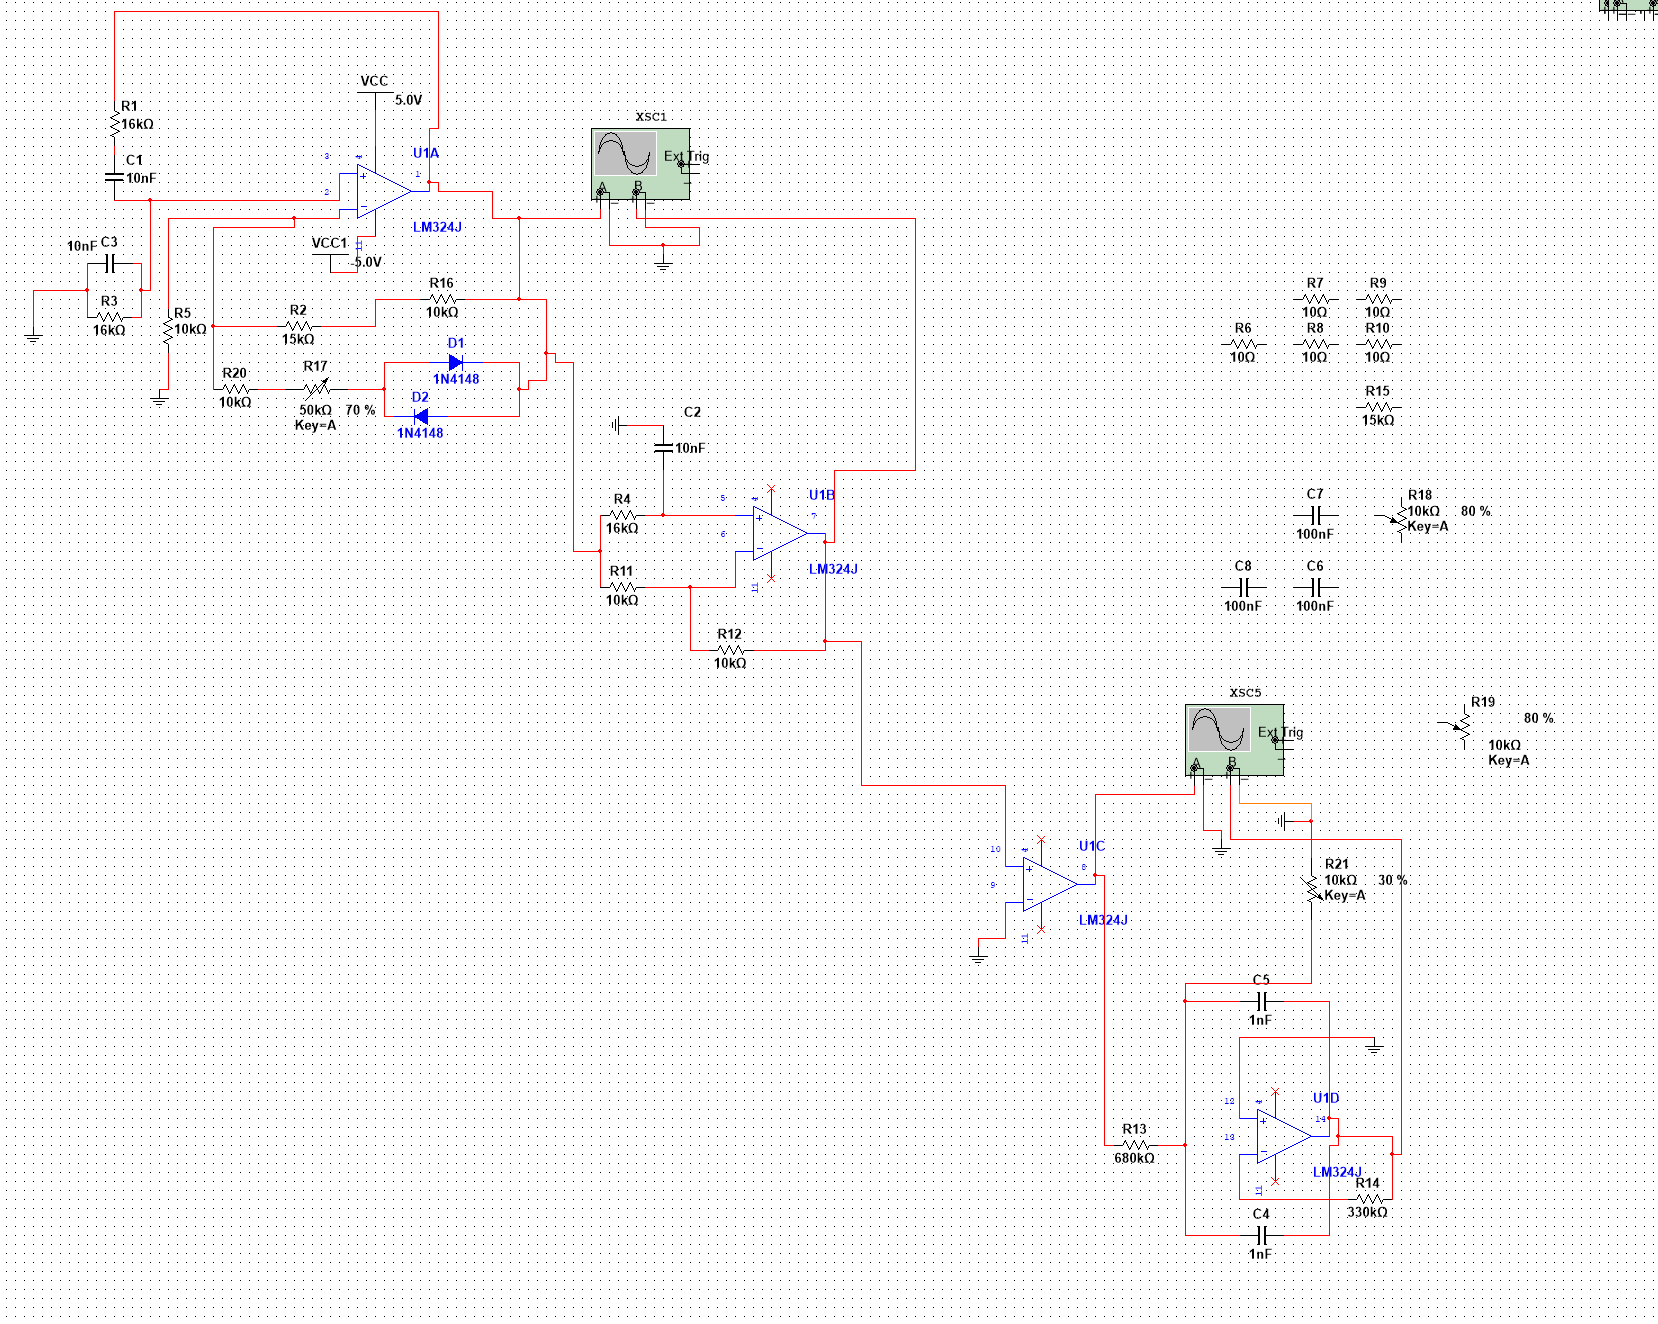The height and width of the screenshot is (1324, 1658).
Task: Select the U1D op-amp triangle
Action: pos(1283,1136)
